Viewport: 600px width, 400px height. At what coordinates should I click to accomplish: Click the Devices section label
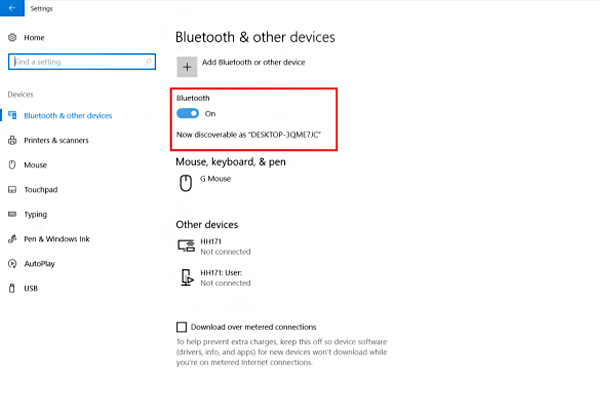(x=20, y=94)
